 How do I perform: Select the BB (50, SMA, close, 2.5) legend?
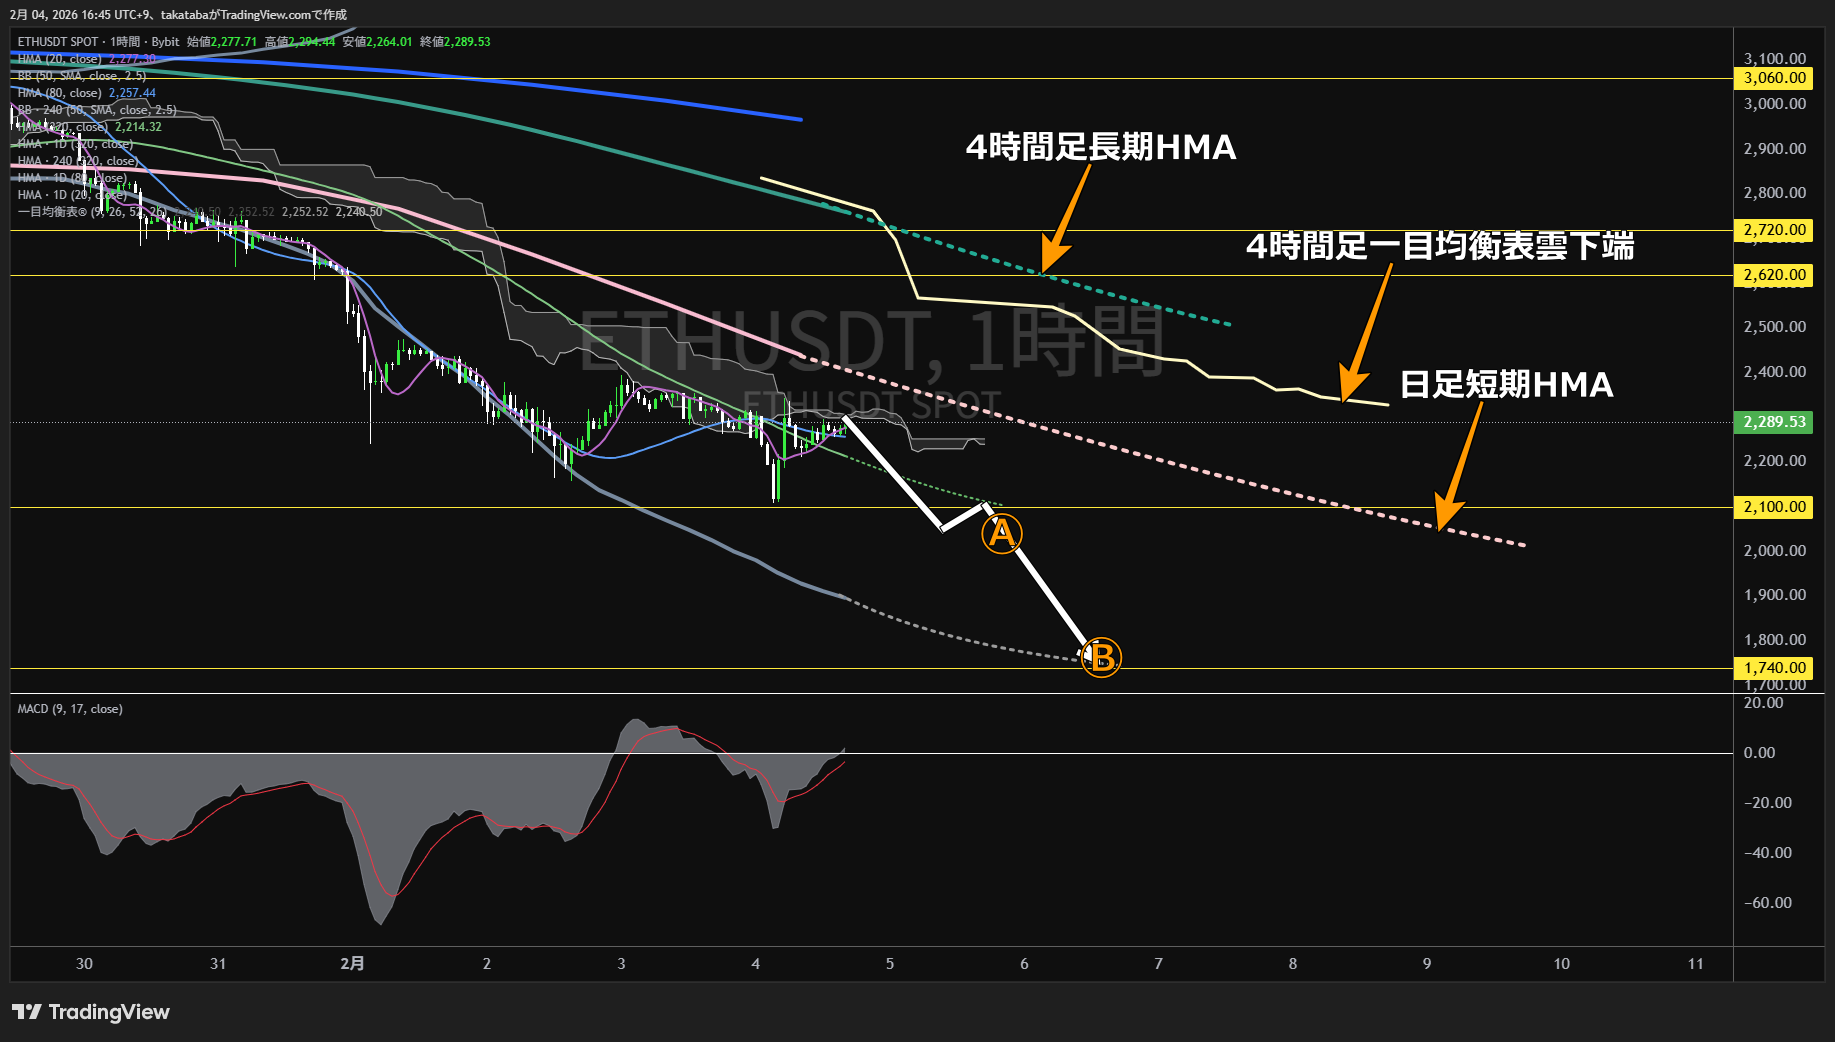(82, 76)
